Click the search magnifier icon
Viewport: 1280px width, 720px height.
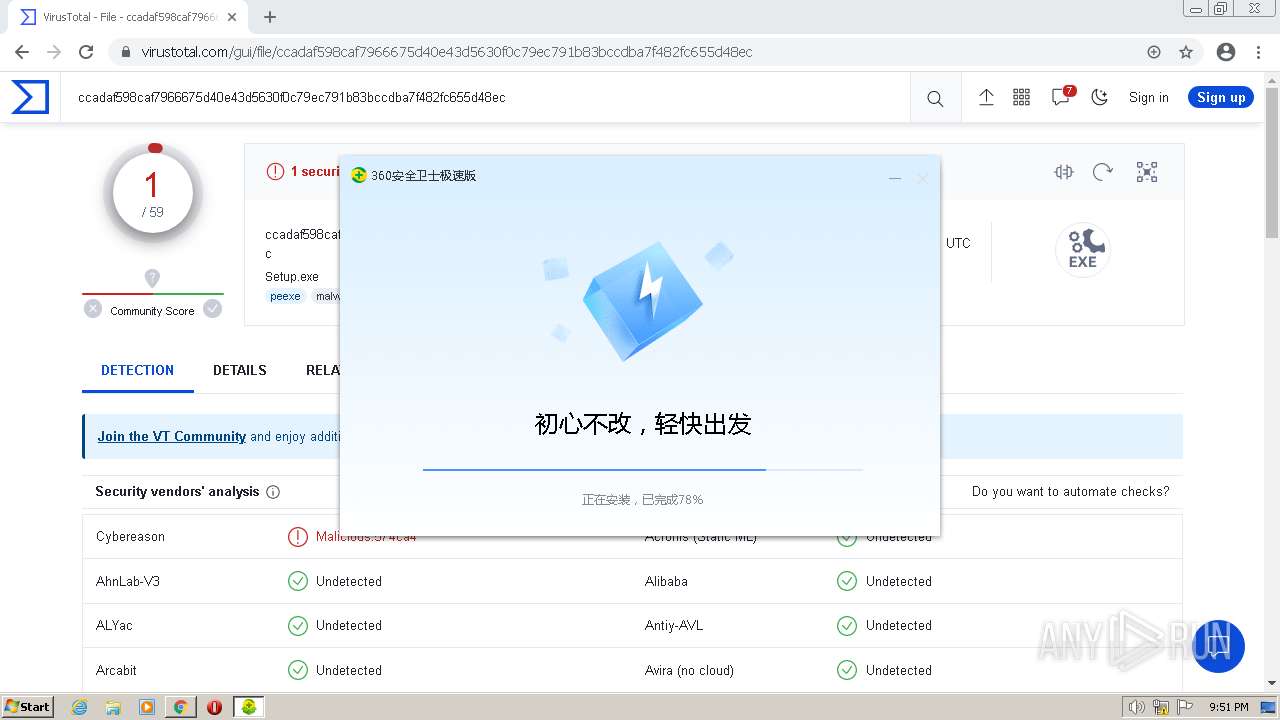(935, 98)
